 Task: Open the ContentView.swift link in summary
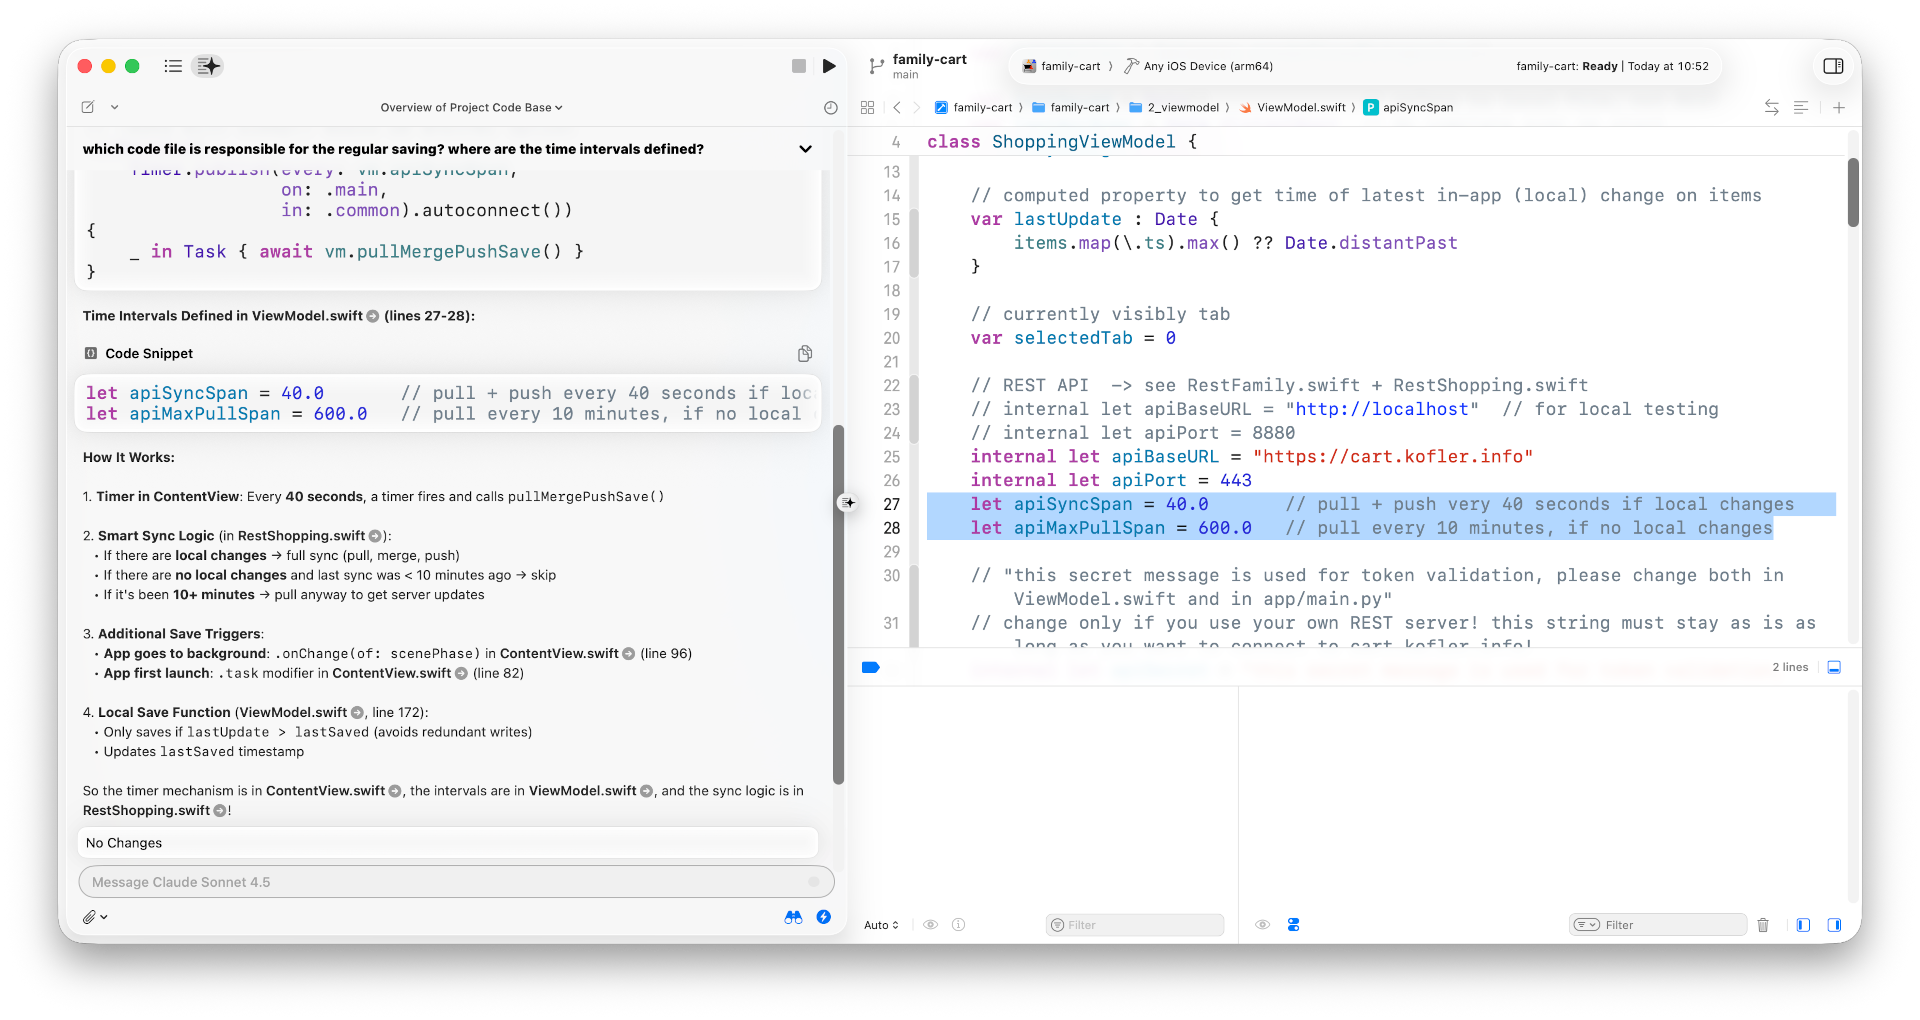325,791
